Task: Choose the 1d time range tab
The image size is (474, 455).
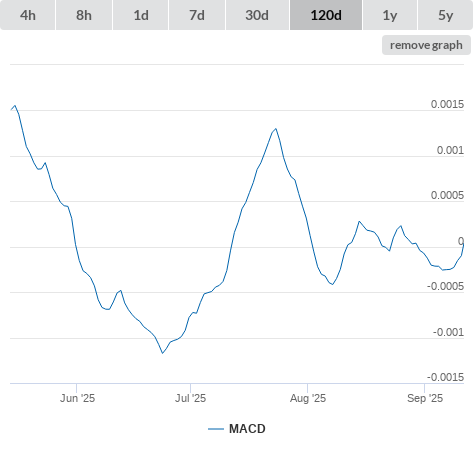Action: point(141,15)
